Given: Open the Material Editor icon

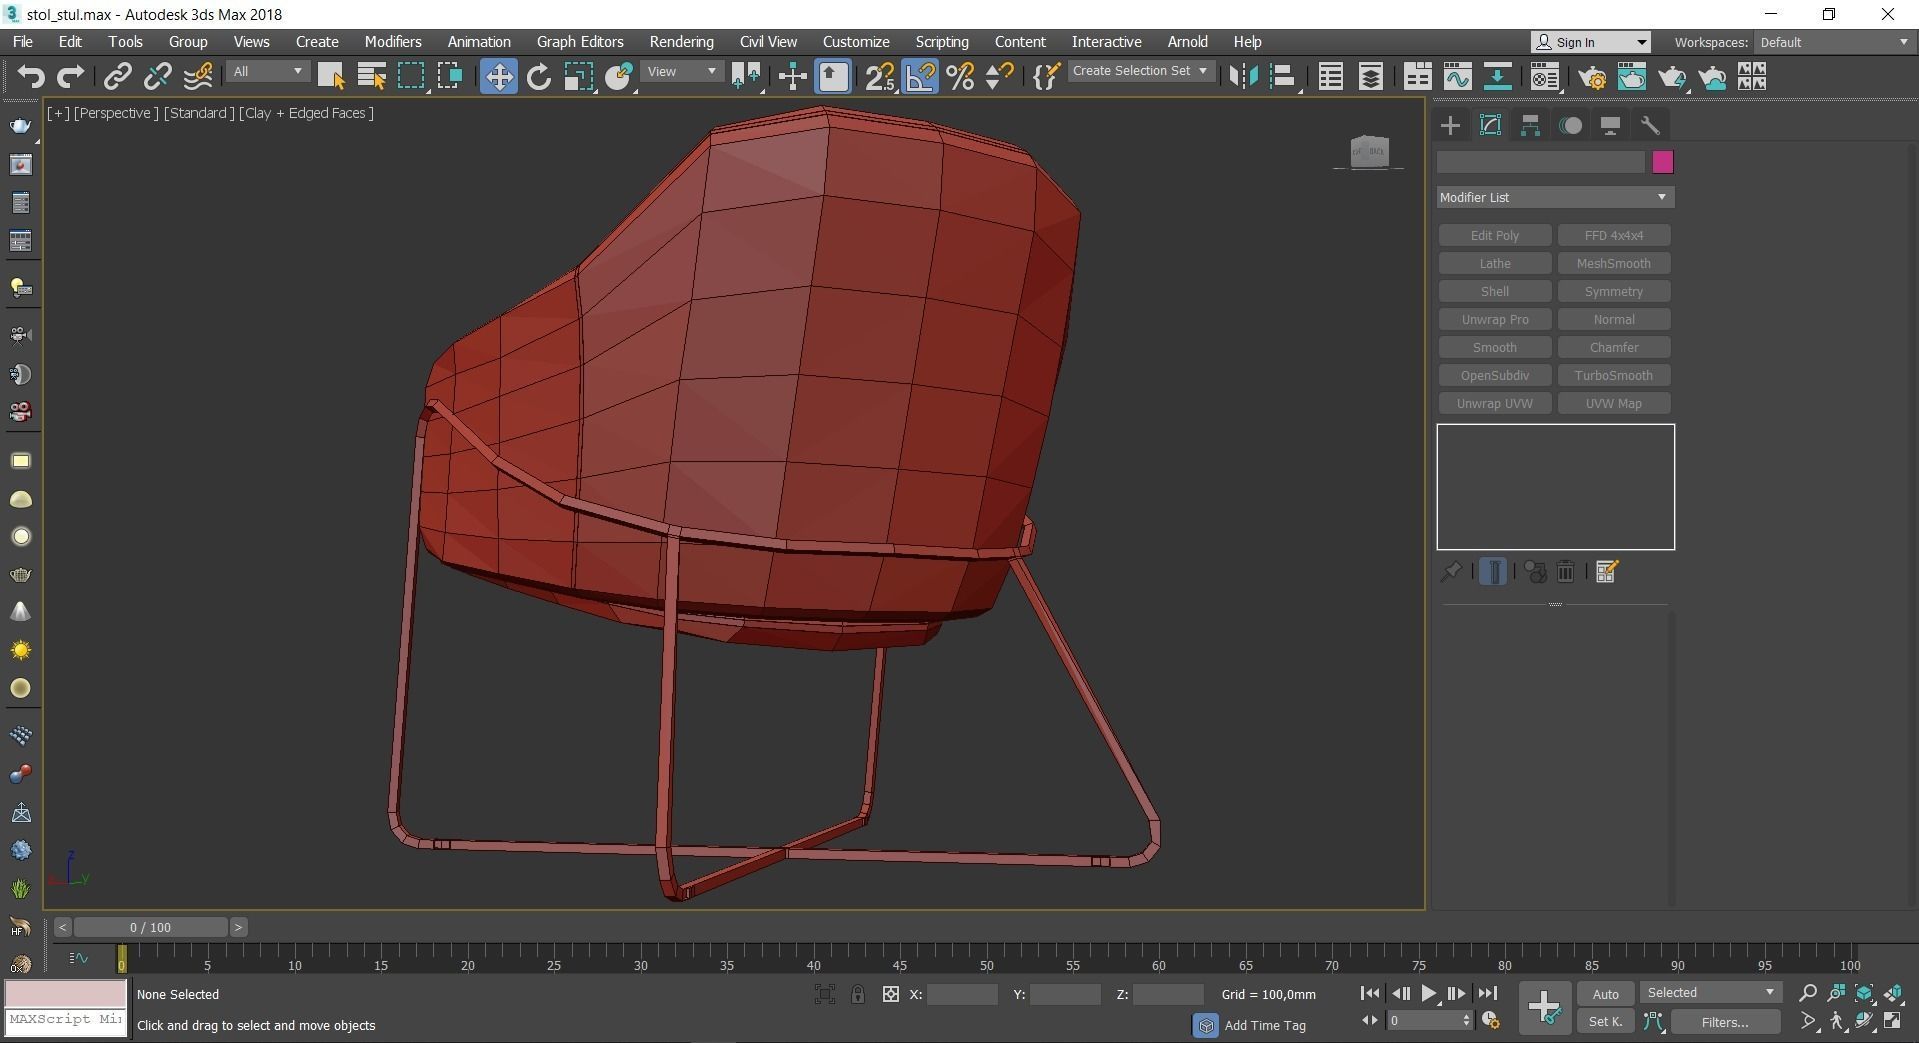Looking at the screenshot, I should coord(1545,76).
